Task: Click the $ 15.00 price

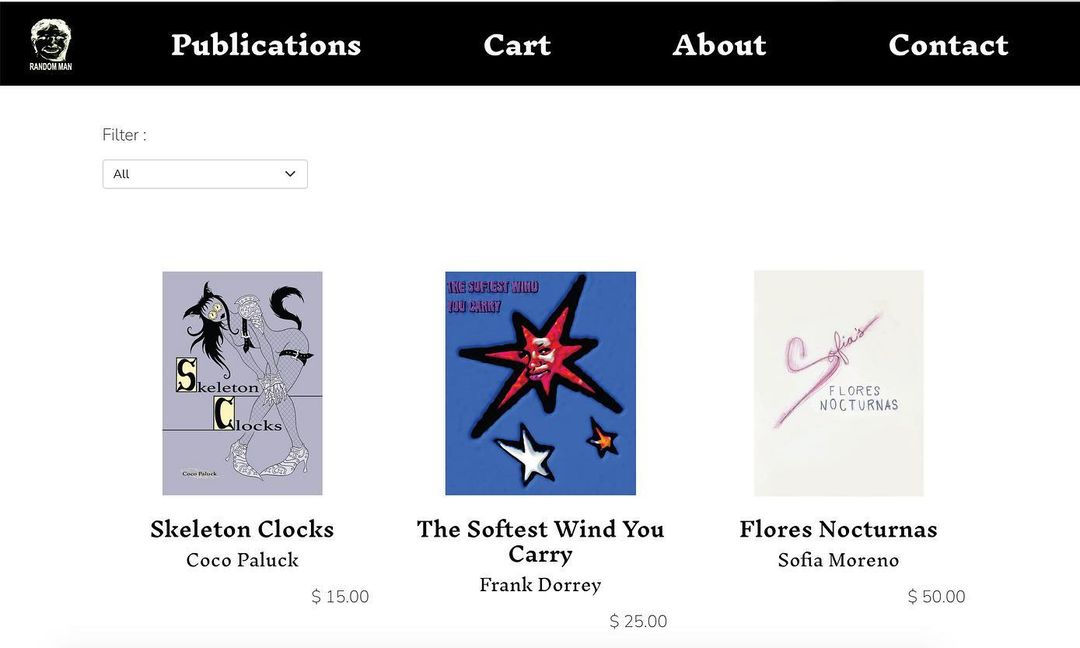Action: coord(340,597)
